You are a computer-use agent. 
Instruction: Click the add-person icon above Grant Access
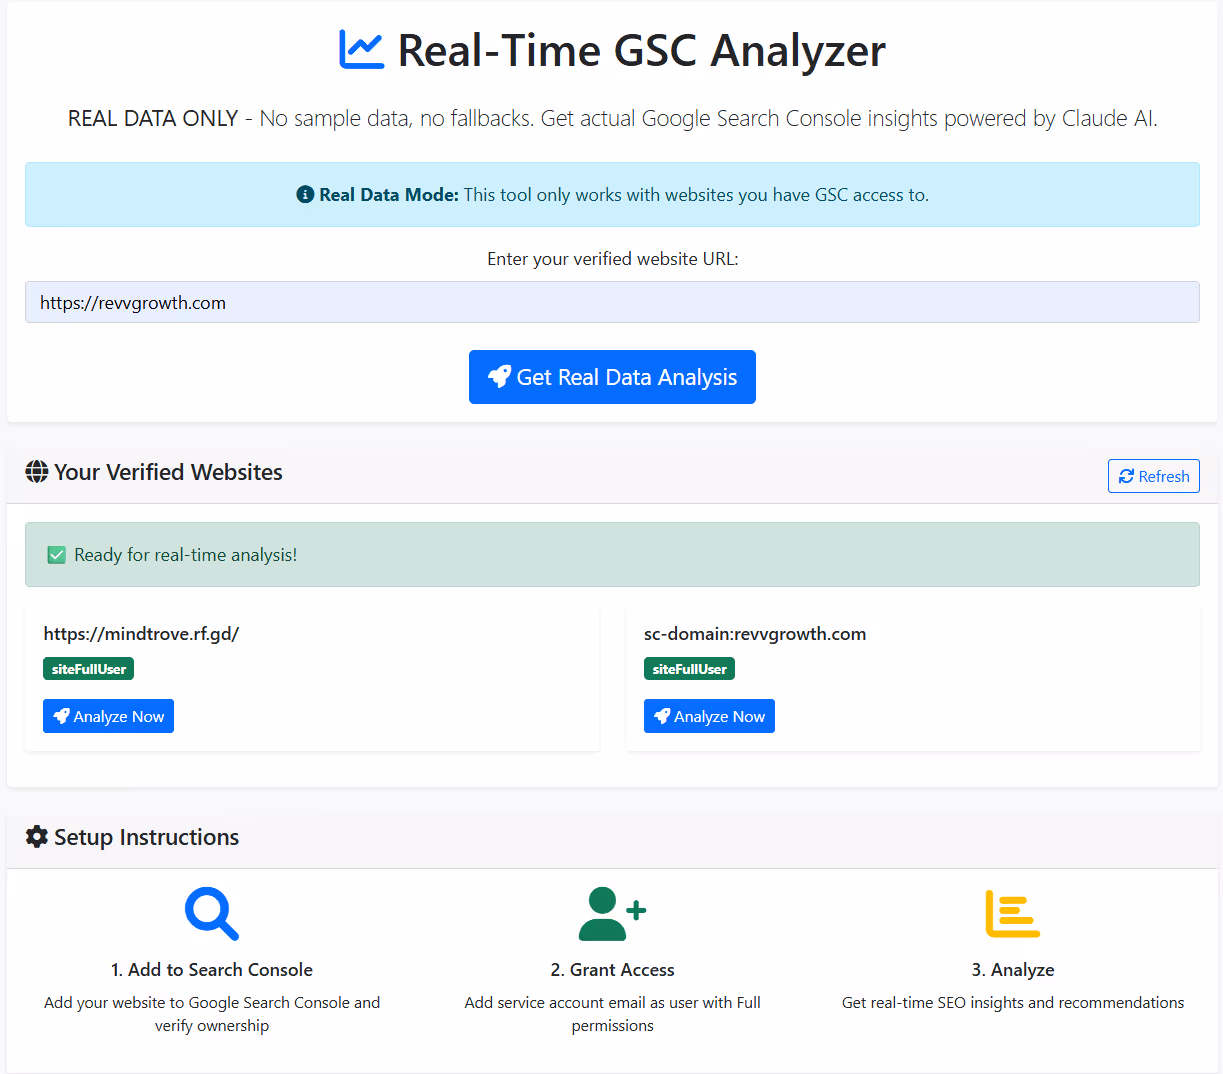612,913
